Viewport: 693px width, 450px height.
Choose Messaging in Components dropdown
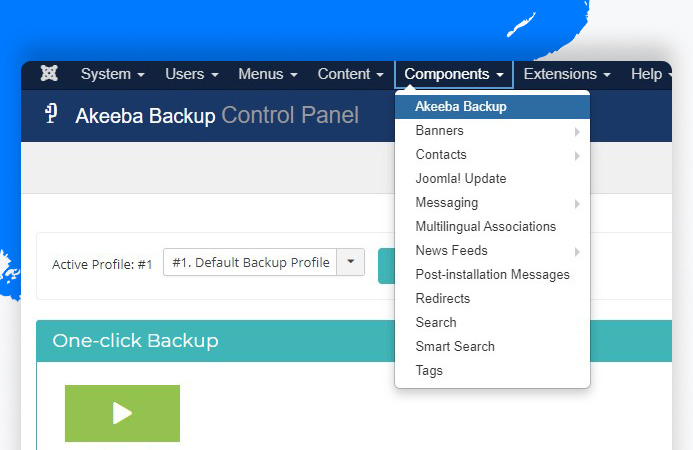pos(492,202)
